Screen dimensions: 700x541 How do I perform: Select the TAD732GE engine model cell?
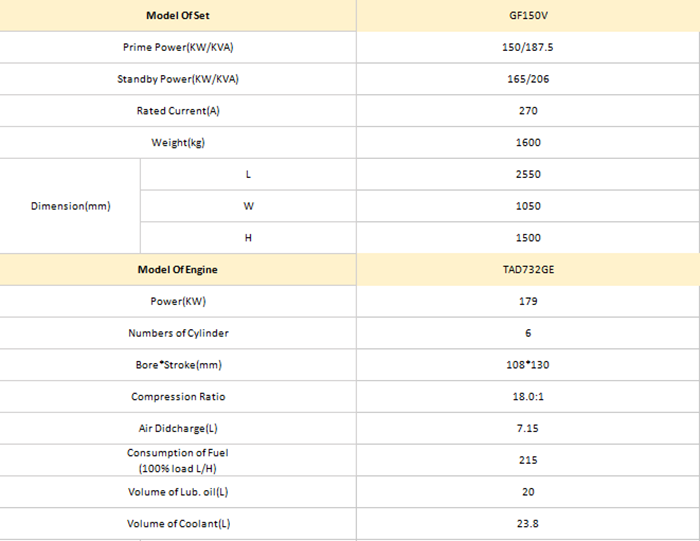(x=528, y=270)
